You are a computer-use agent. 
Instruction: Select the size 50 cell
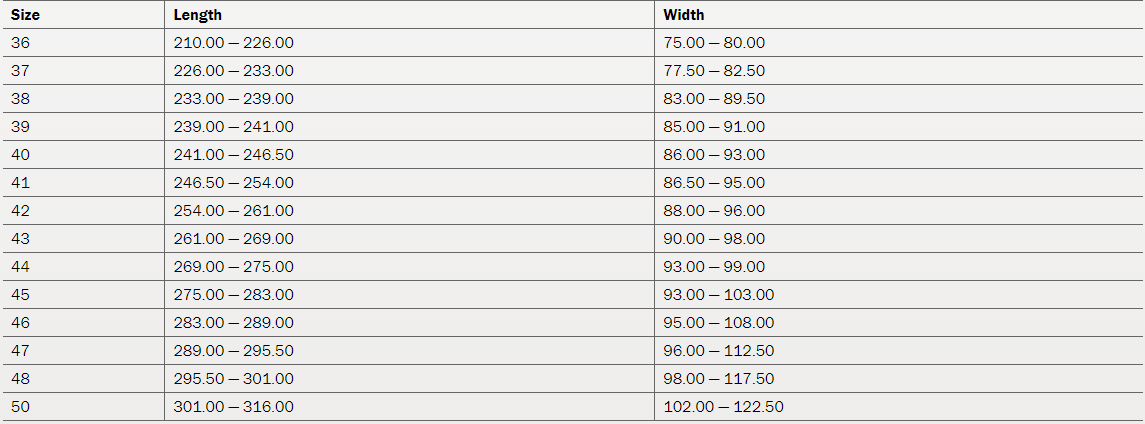(x=21, y=407)
